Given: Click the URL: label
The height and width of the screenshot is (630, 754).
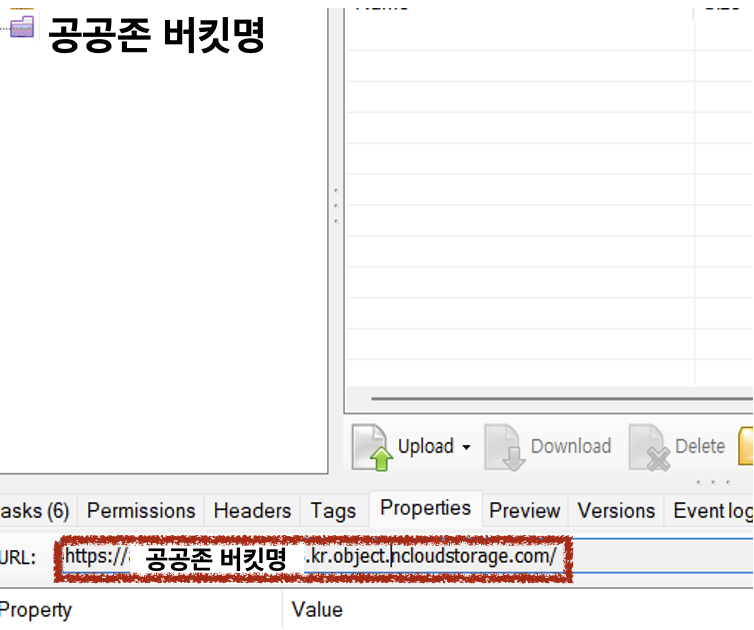Looking at the screenshot, I should 18,558.
